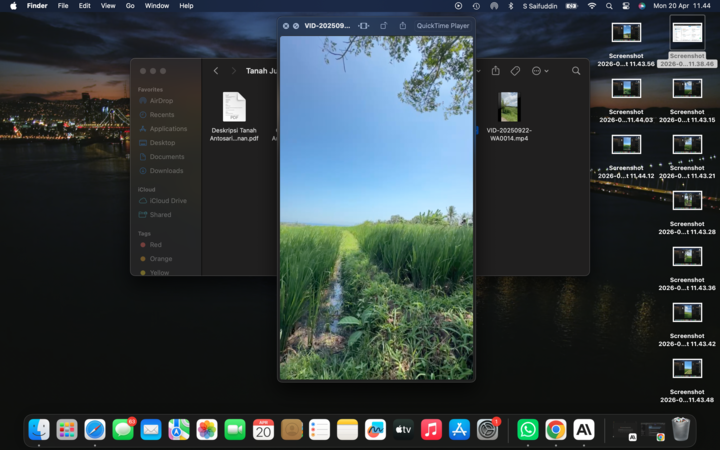Image resolution: width=720 pixels, height=450 pixels.
Task: Open the Wi-Fi status menu
Action: click(x=591, y=6)
